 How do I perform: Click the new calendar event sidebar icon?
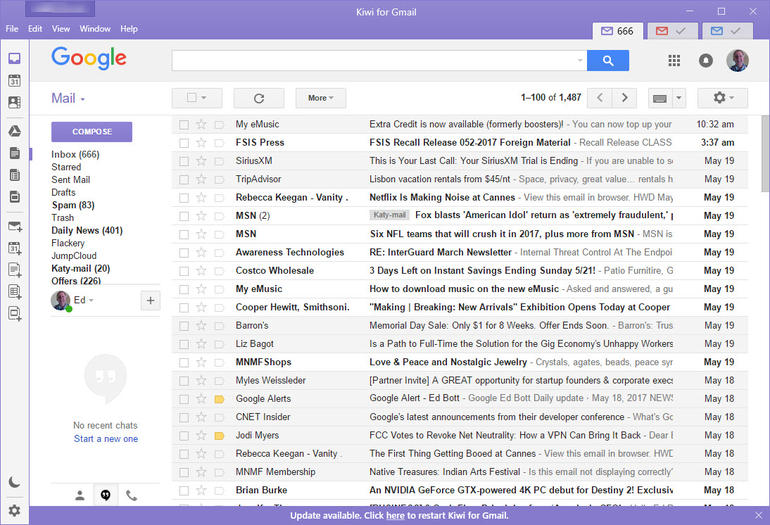pos(15,248)
